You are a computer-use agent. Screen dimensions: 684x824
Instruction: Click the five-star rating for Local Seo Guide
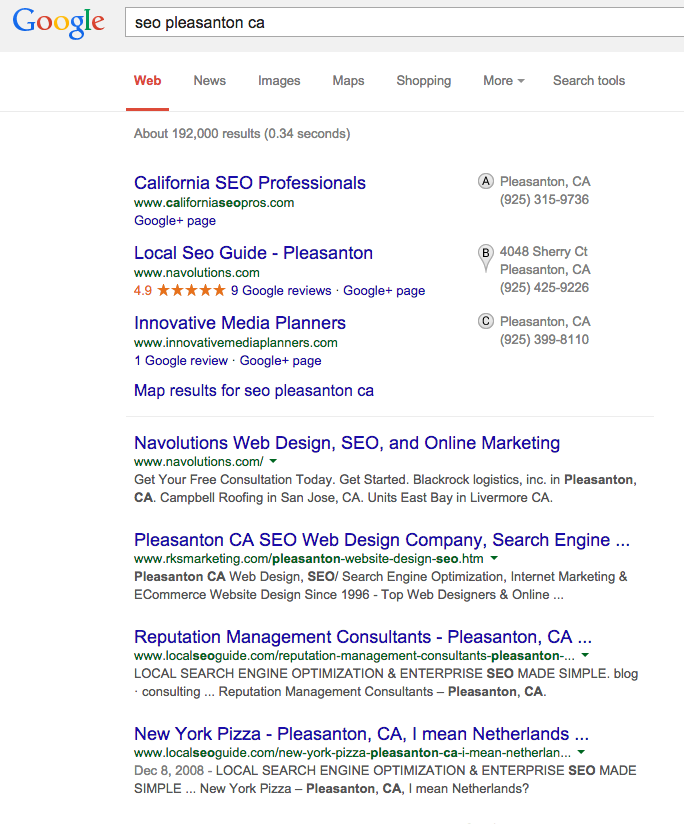[x=191, y=290]
